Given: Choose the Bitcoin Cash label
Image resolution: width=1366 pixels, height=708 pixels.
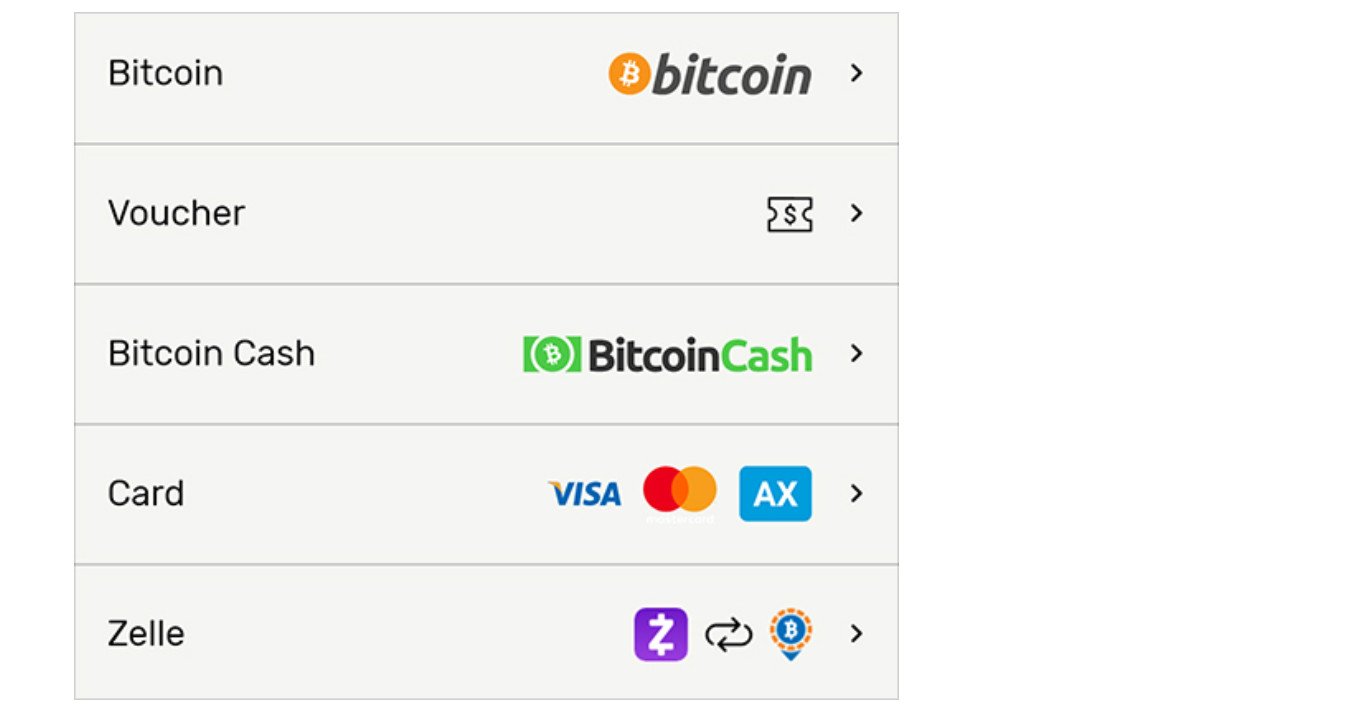Looking at the screenshot, I should (211, 353).
